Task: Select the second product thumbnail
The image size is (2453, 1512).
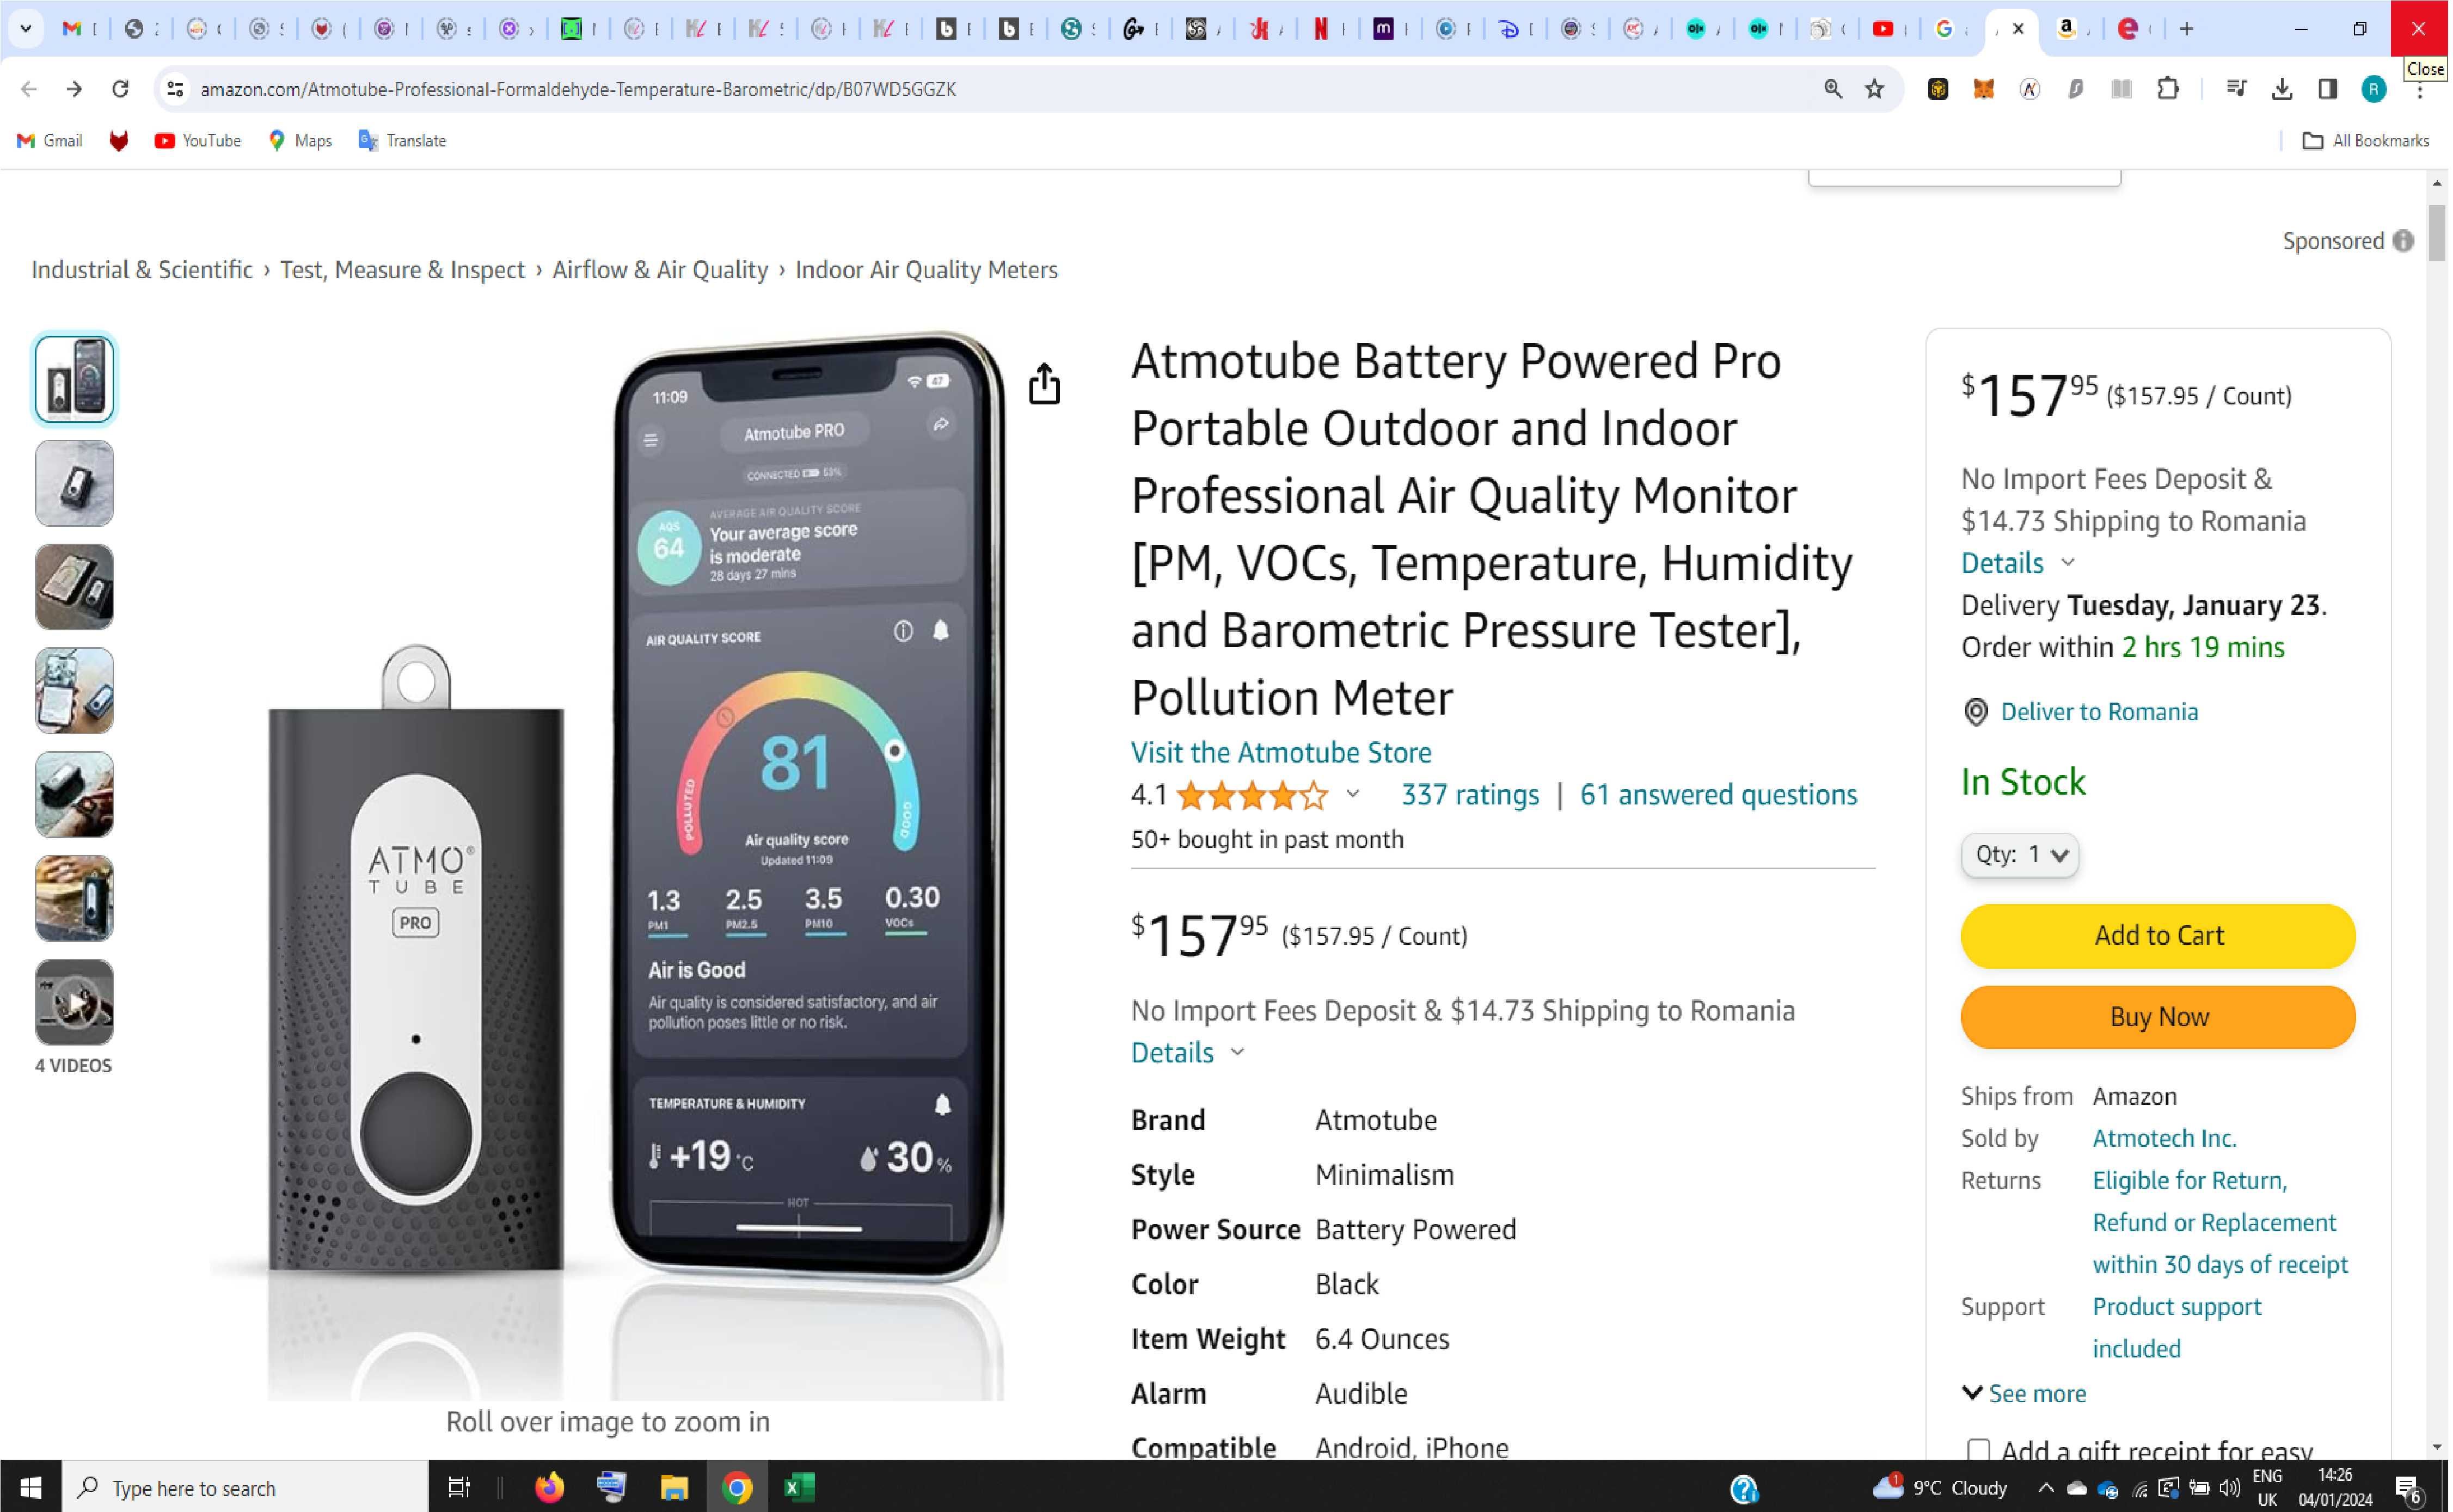Action: click(x=74, y=483)
